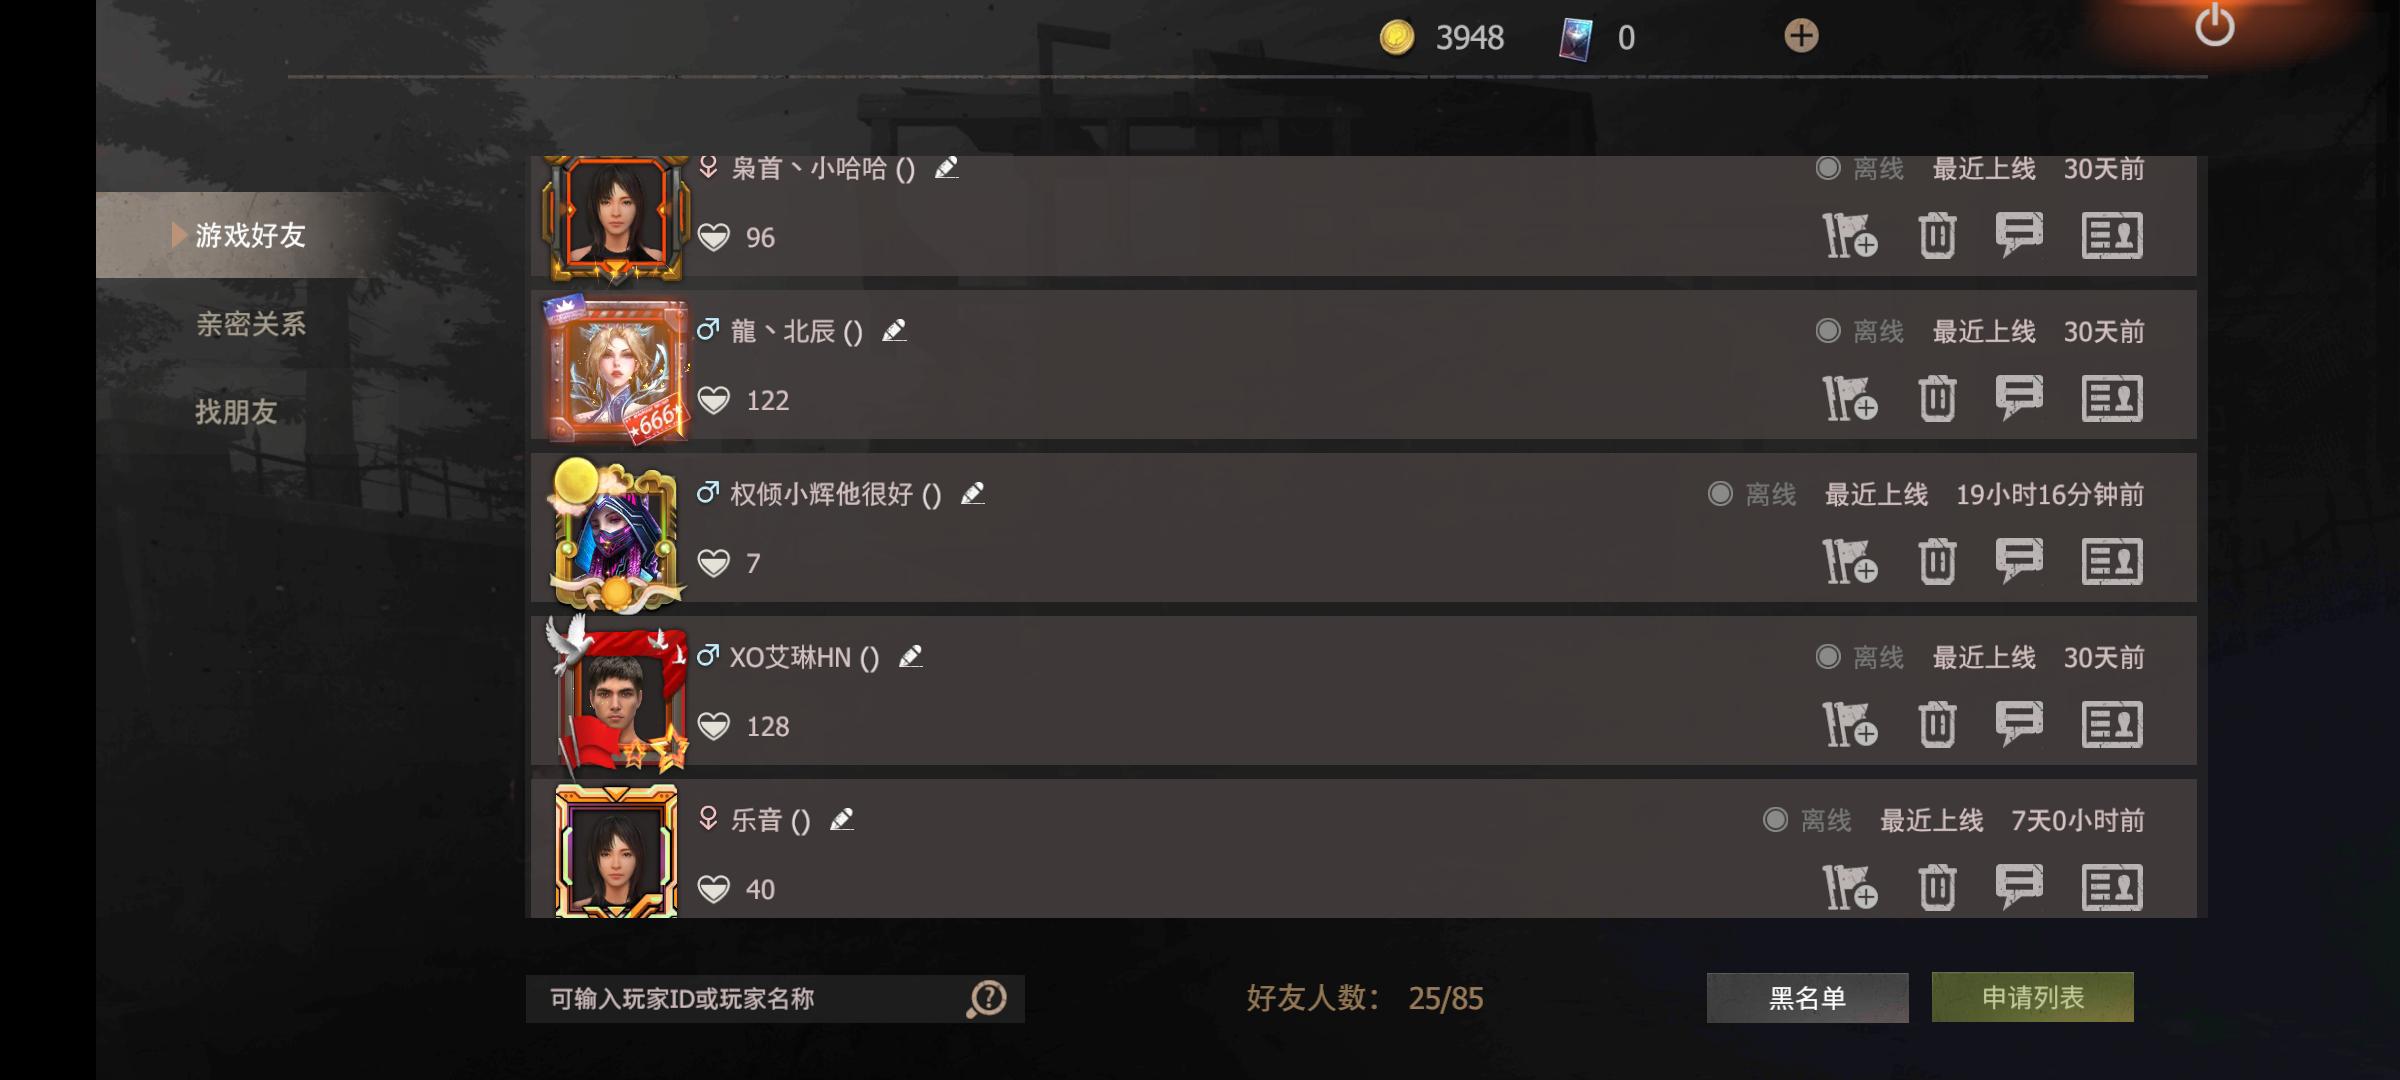
Task: View profile card of 乐音
Action: coord(2112,887)
